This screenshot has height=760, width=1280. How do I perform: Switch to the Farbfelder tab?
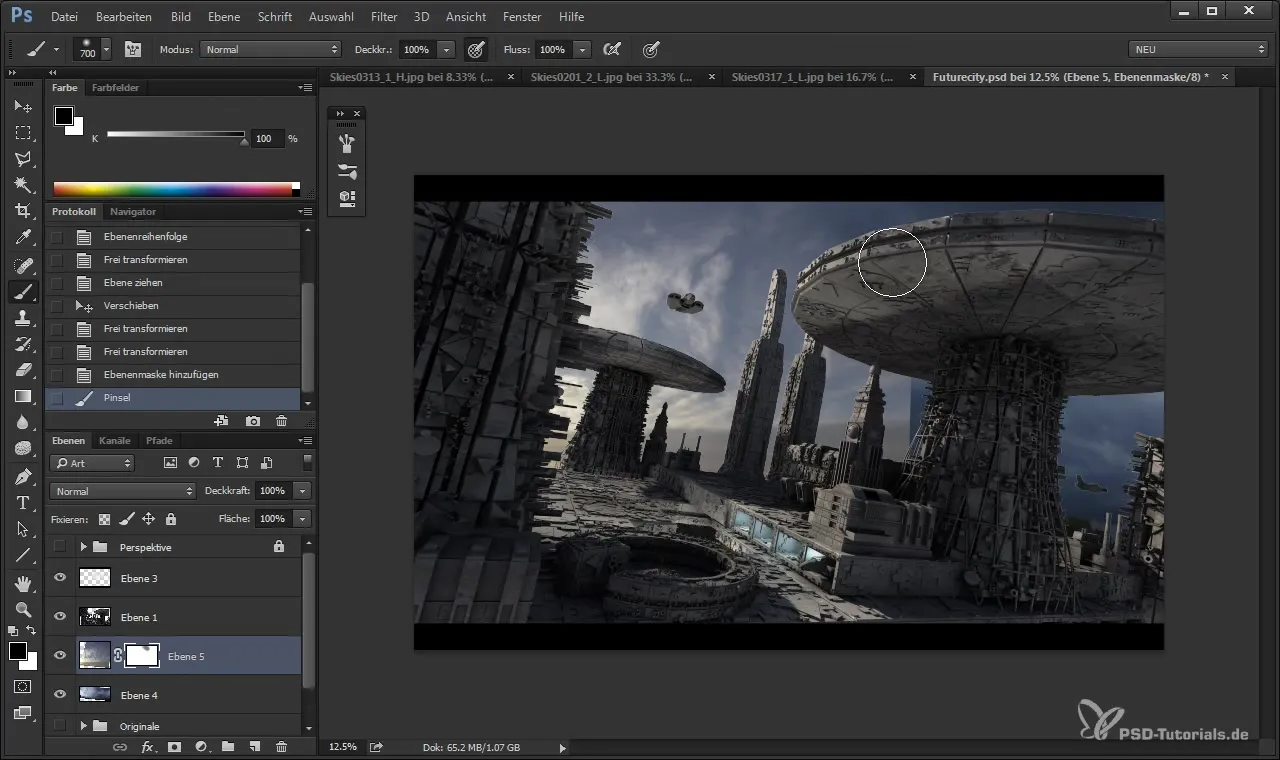pyautogui.click(x=116, y=88)
